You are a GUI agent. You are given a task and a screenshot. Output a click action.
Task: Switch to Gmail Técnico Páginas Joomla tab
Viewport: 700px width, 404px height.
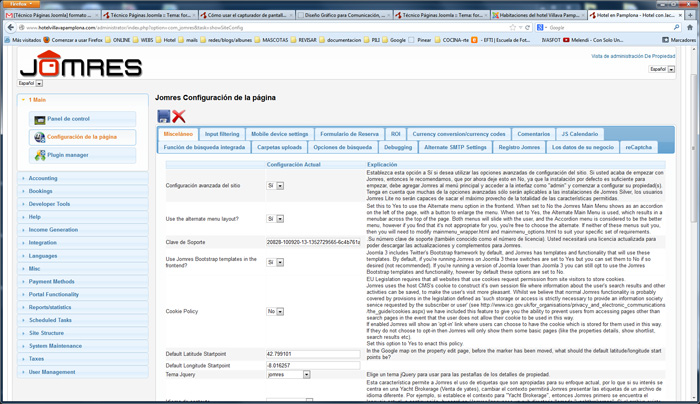click(x=52, y=15)
